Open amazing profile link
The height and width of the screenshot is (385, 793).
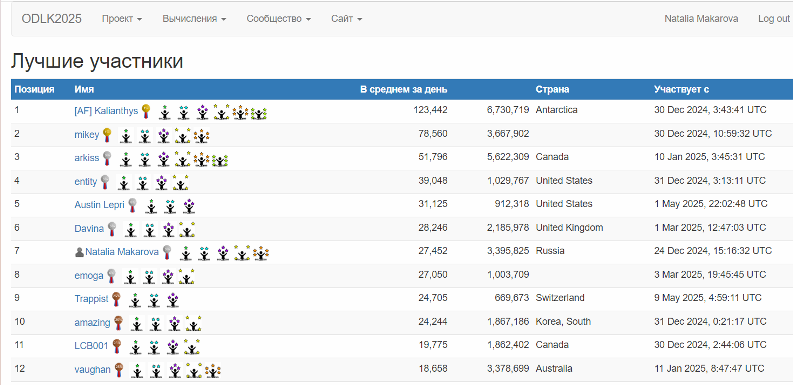pos(93,322)
